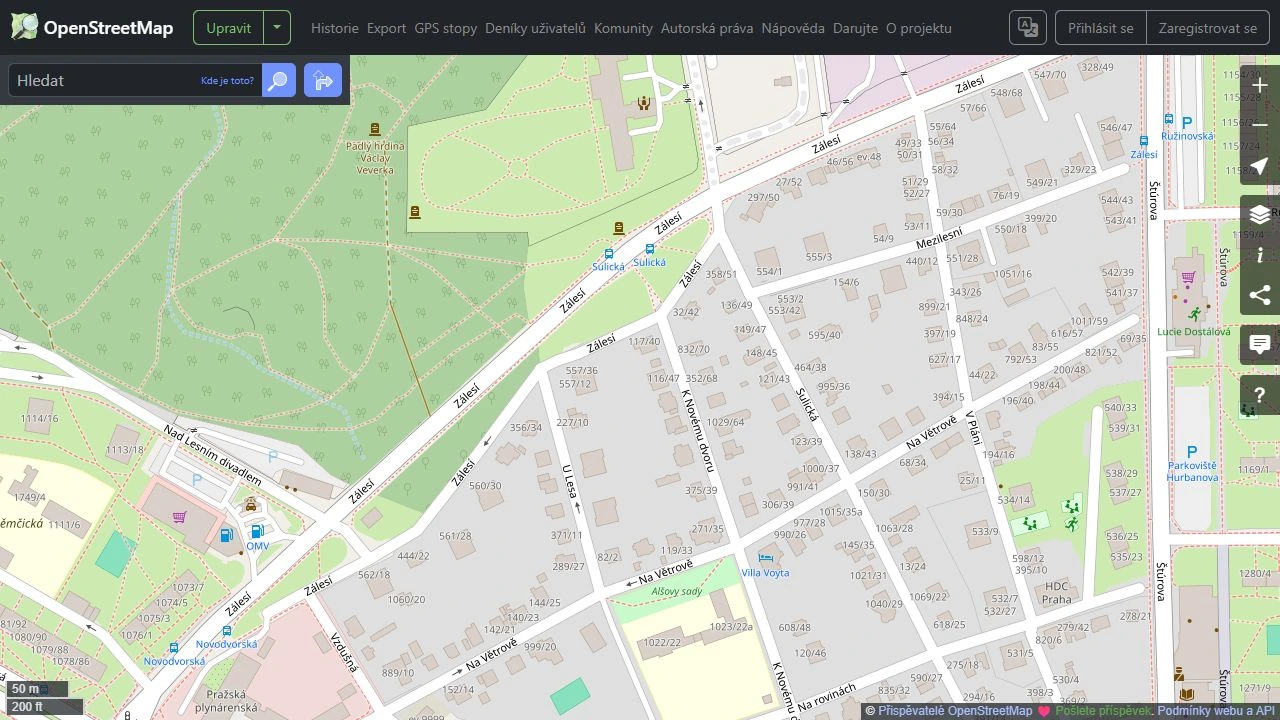Image resolution: width=1280 pixels, height=720 pixels.
Task: Expand the Upravit dropdown arrow
Action: [277, 28]
